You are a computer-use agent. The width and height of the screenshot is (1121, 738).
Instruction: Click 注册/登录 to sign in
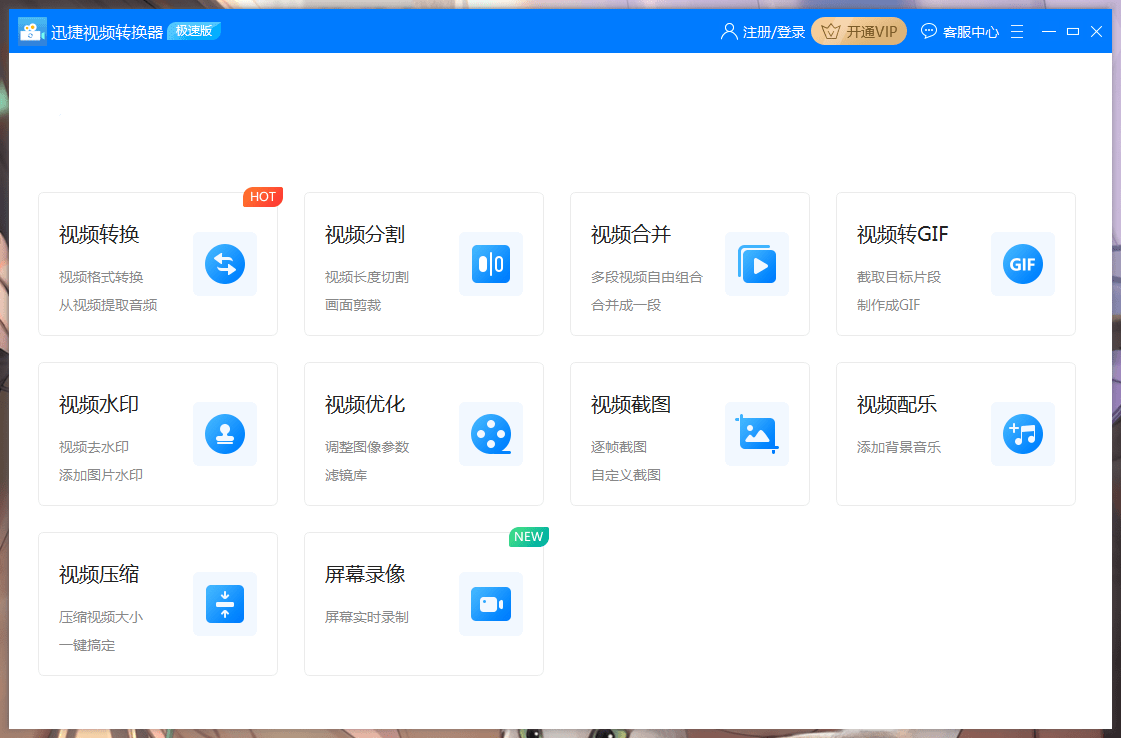[764, 31]
